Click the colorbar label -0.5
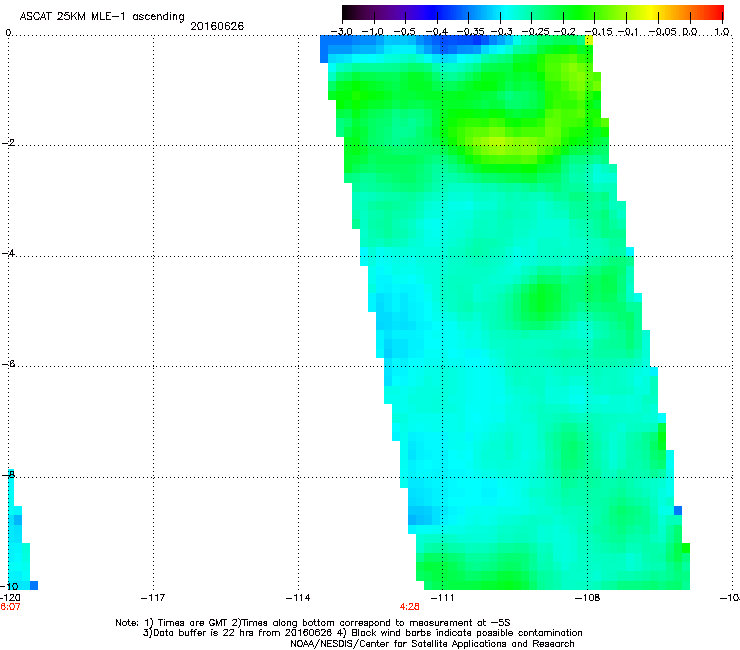740x650 pixels. 404,32
